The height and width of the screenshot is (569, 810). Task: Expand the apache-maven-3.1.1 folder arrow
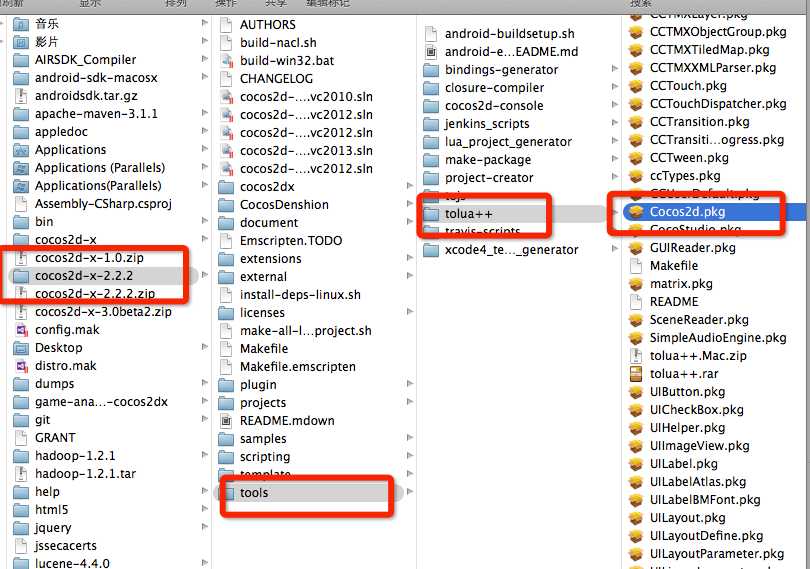(x=205, y=113)
